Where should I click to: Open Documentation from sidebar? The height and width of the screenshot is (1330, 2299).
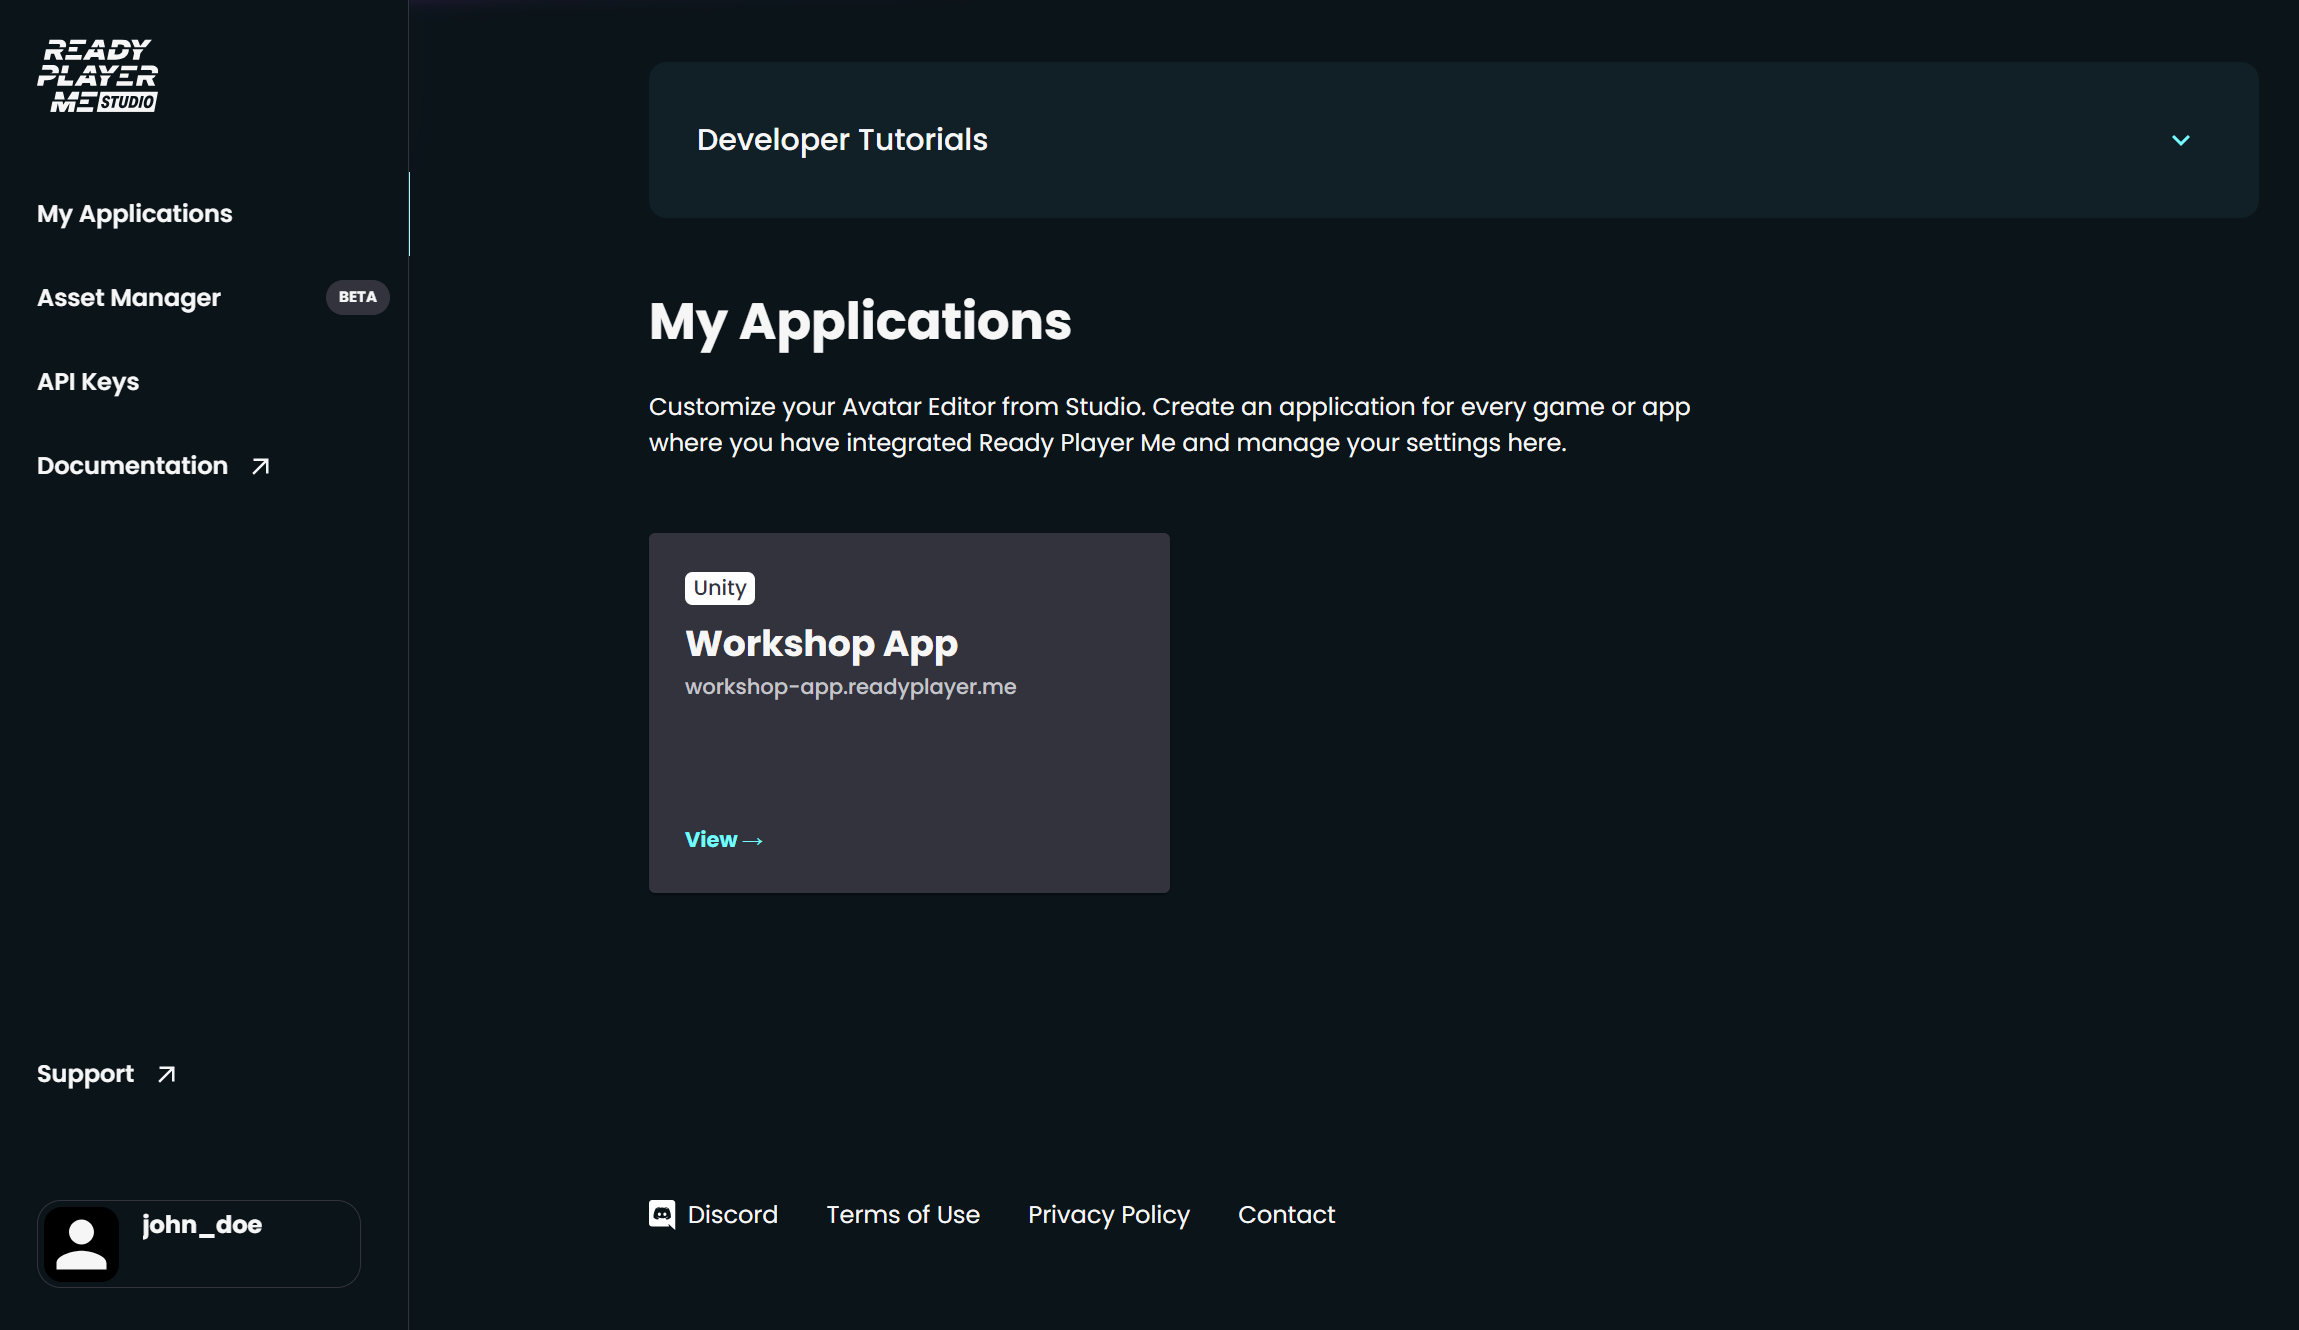coord(132,466)
